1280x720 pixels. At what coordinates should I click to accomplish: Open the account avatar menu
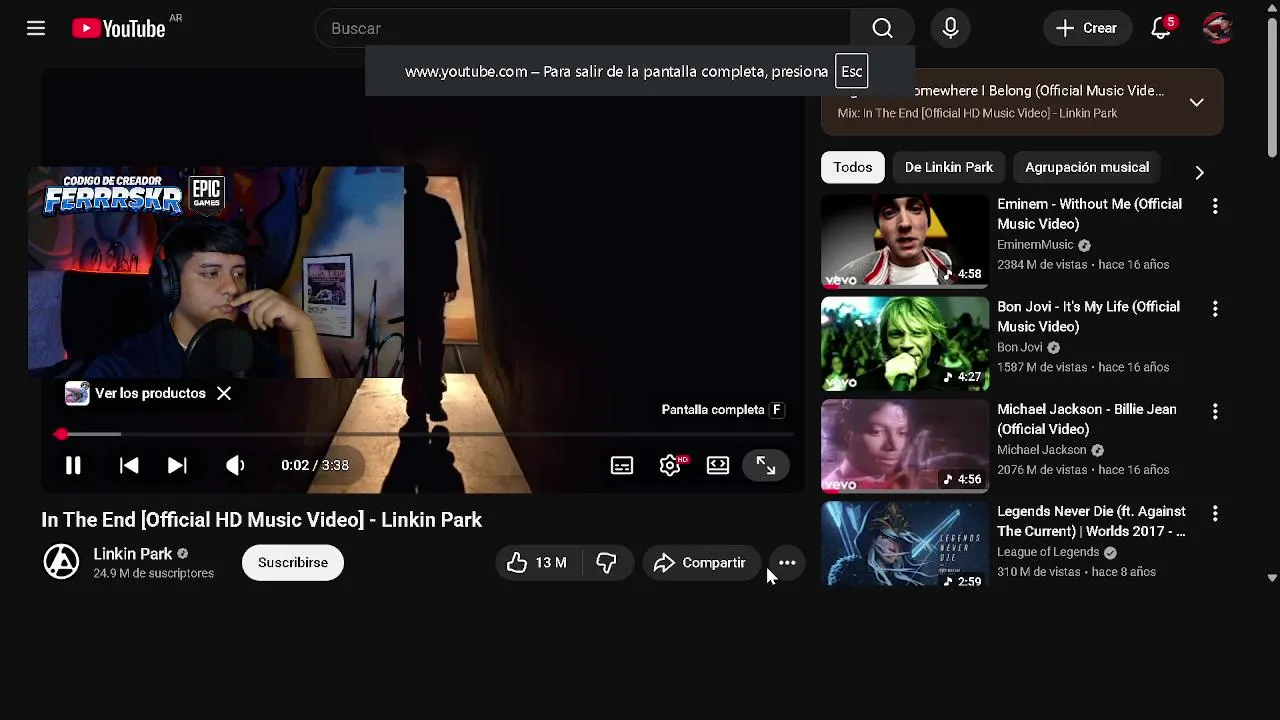coord(1217,28)
